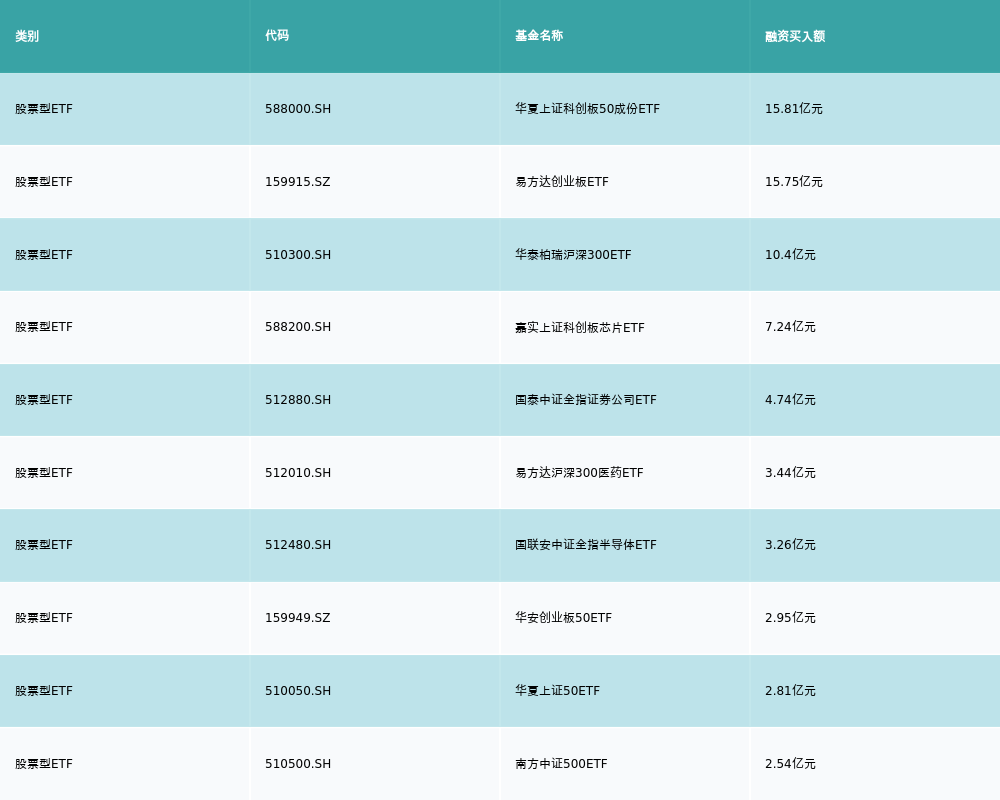The width and height of the screenshot is (1000, 800).
Task: Click 股票型ETF in the 159915.SZ row
Action: (44, 182)
